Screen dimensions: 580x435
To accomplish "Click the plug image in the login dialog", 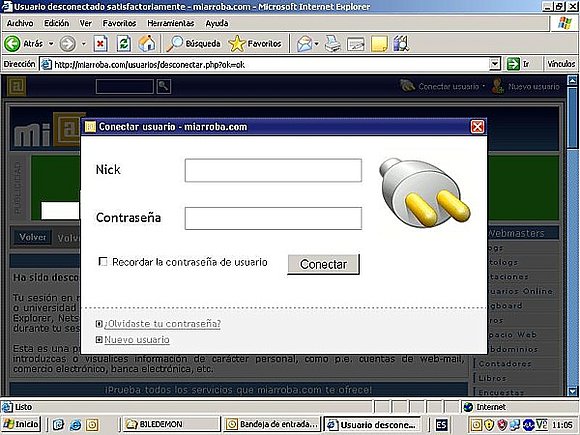I will [424, 192].
